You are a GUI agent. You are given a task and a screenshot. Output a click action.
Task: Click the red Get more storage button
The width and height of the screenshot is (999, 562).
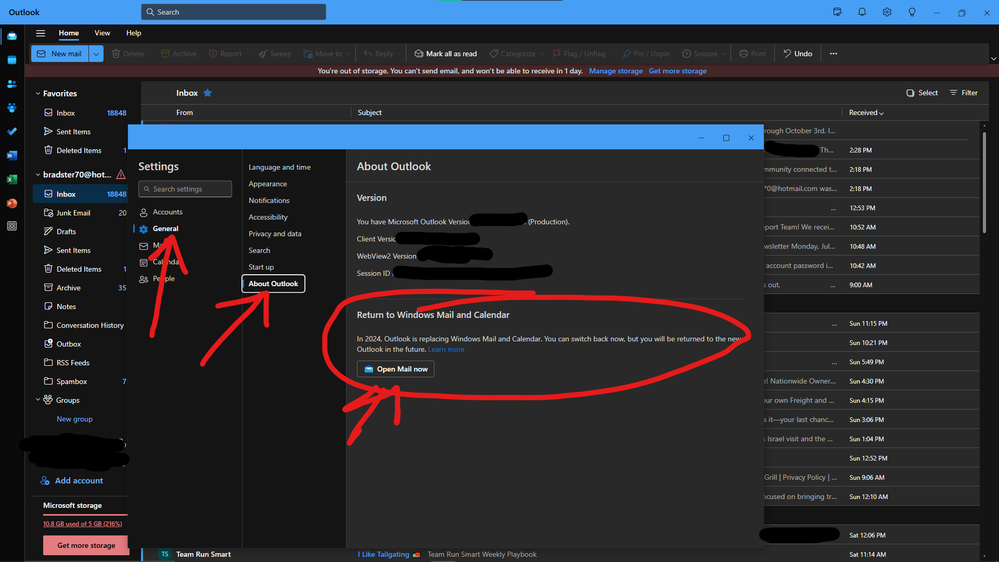click(x=85, y=545)
